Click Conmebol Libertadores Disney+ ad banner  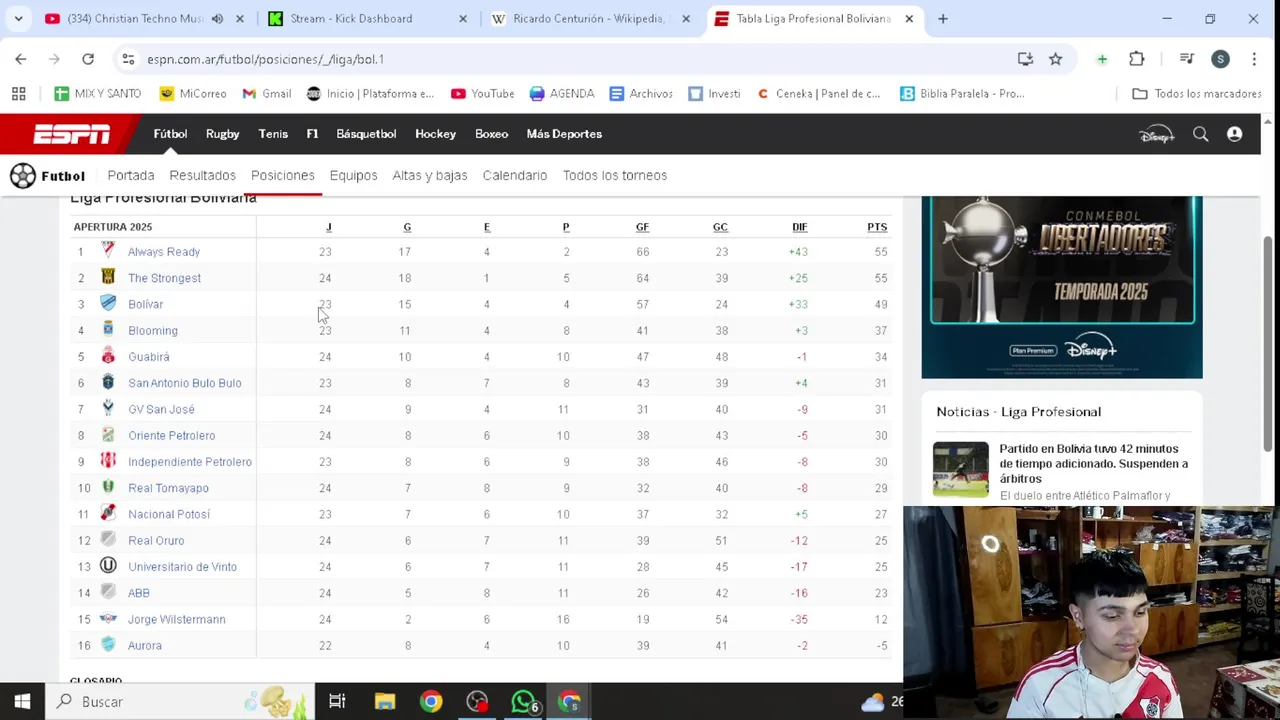tap(1062, 287)
